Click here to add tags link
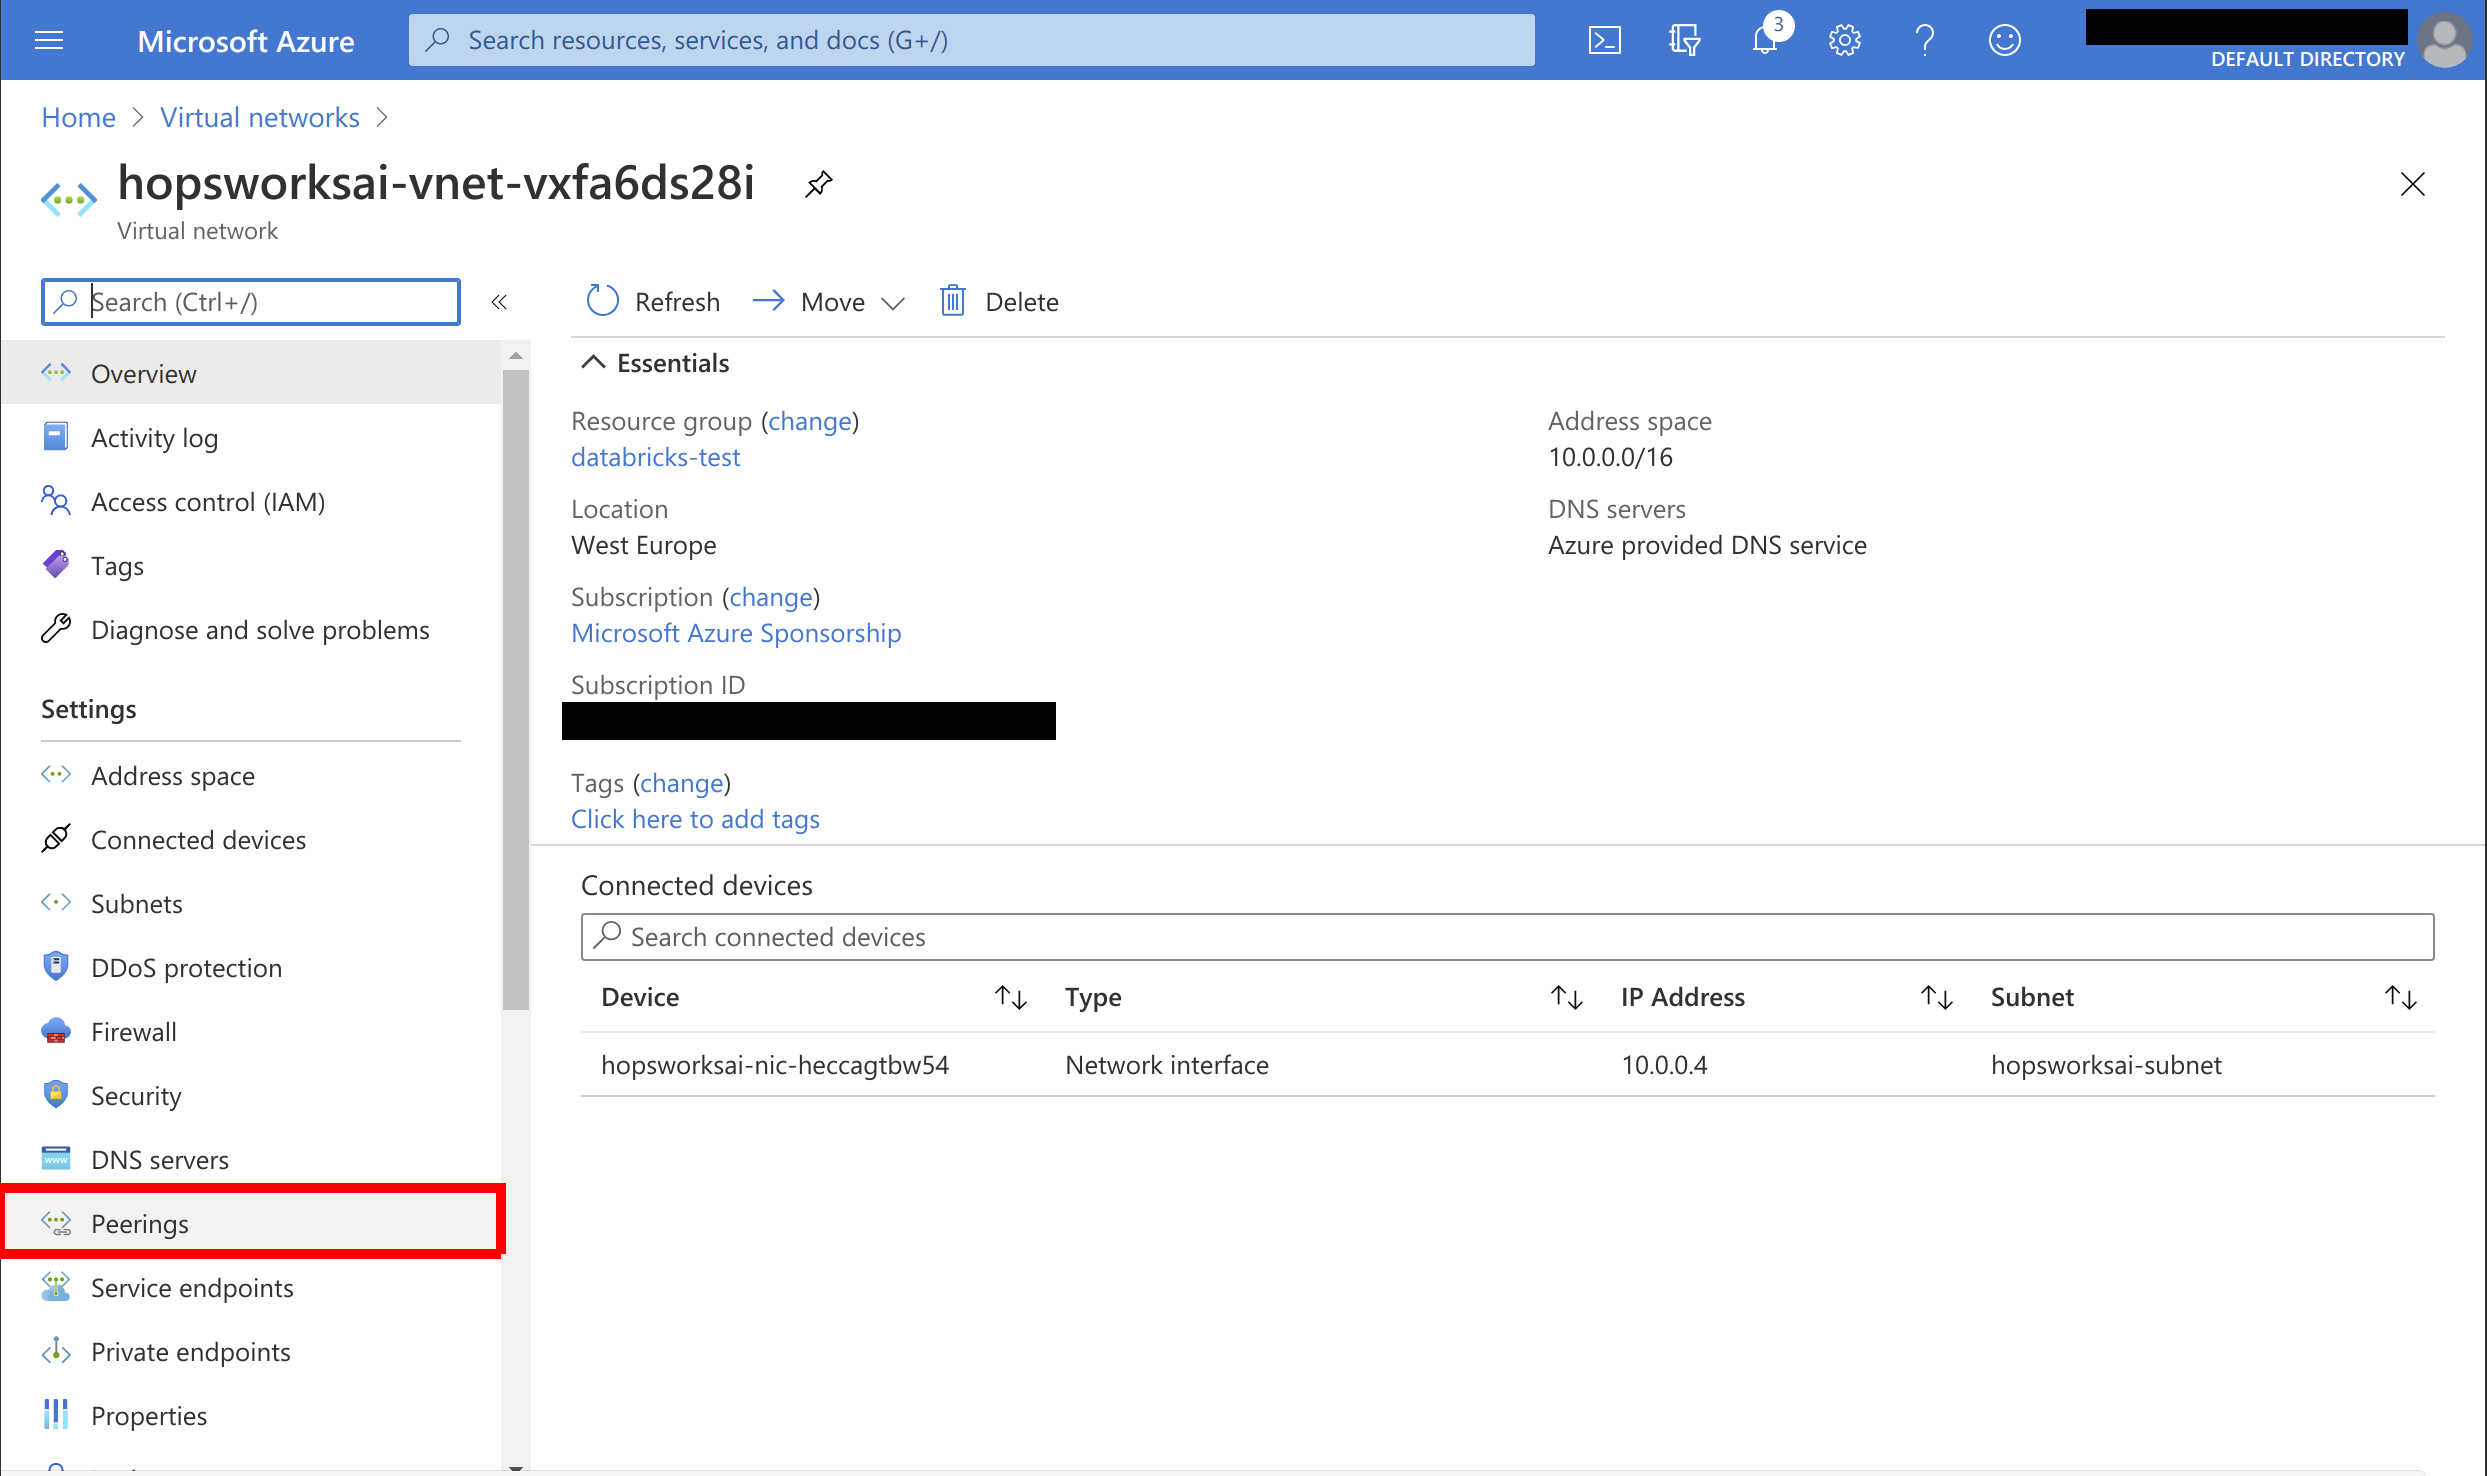The image size is (2487, 1476). coord(695,819)
